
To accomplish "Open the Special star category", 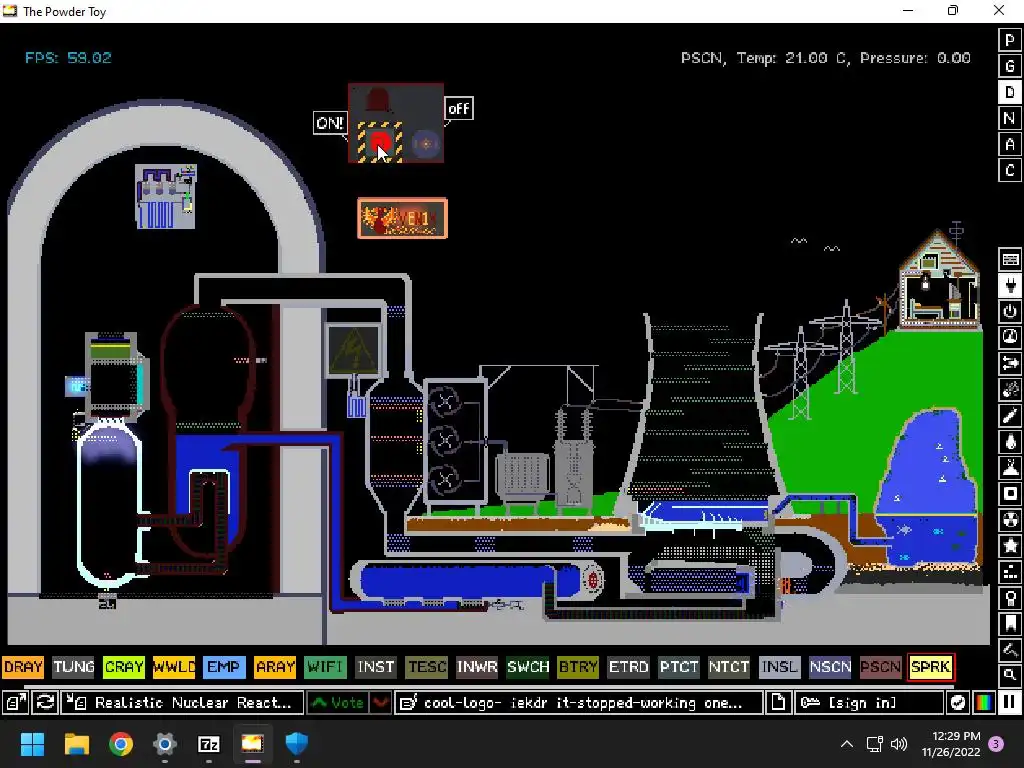I will point(1010,546).
